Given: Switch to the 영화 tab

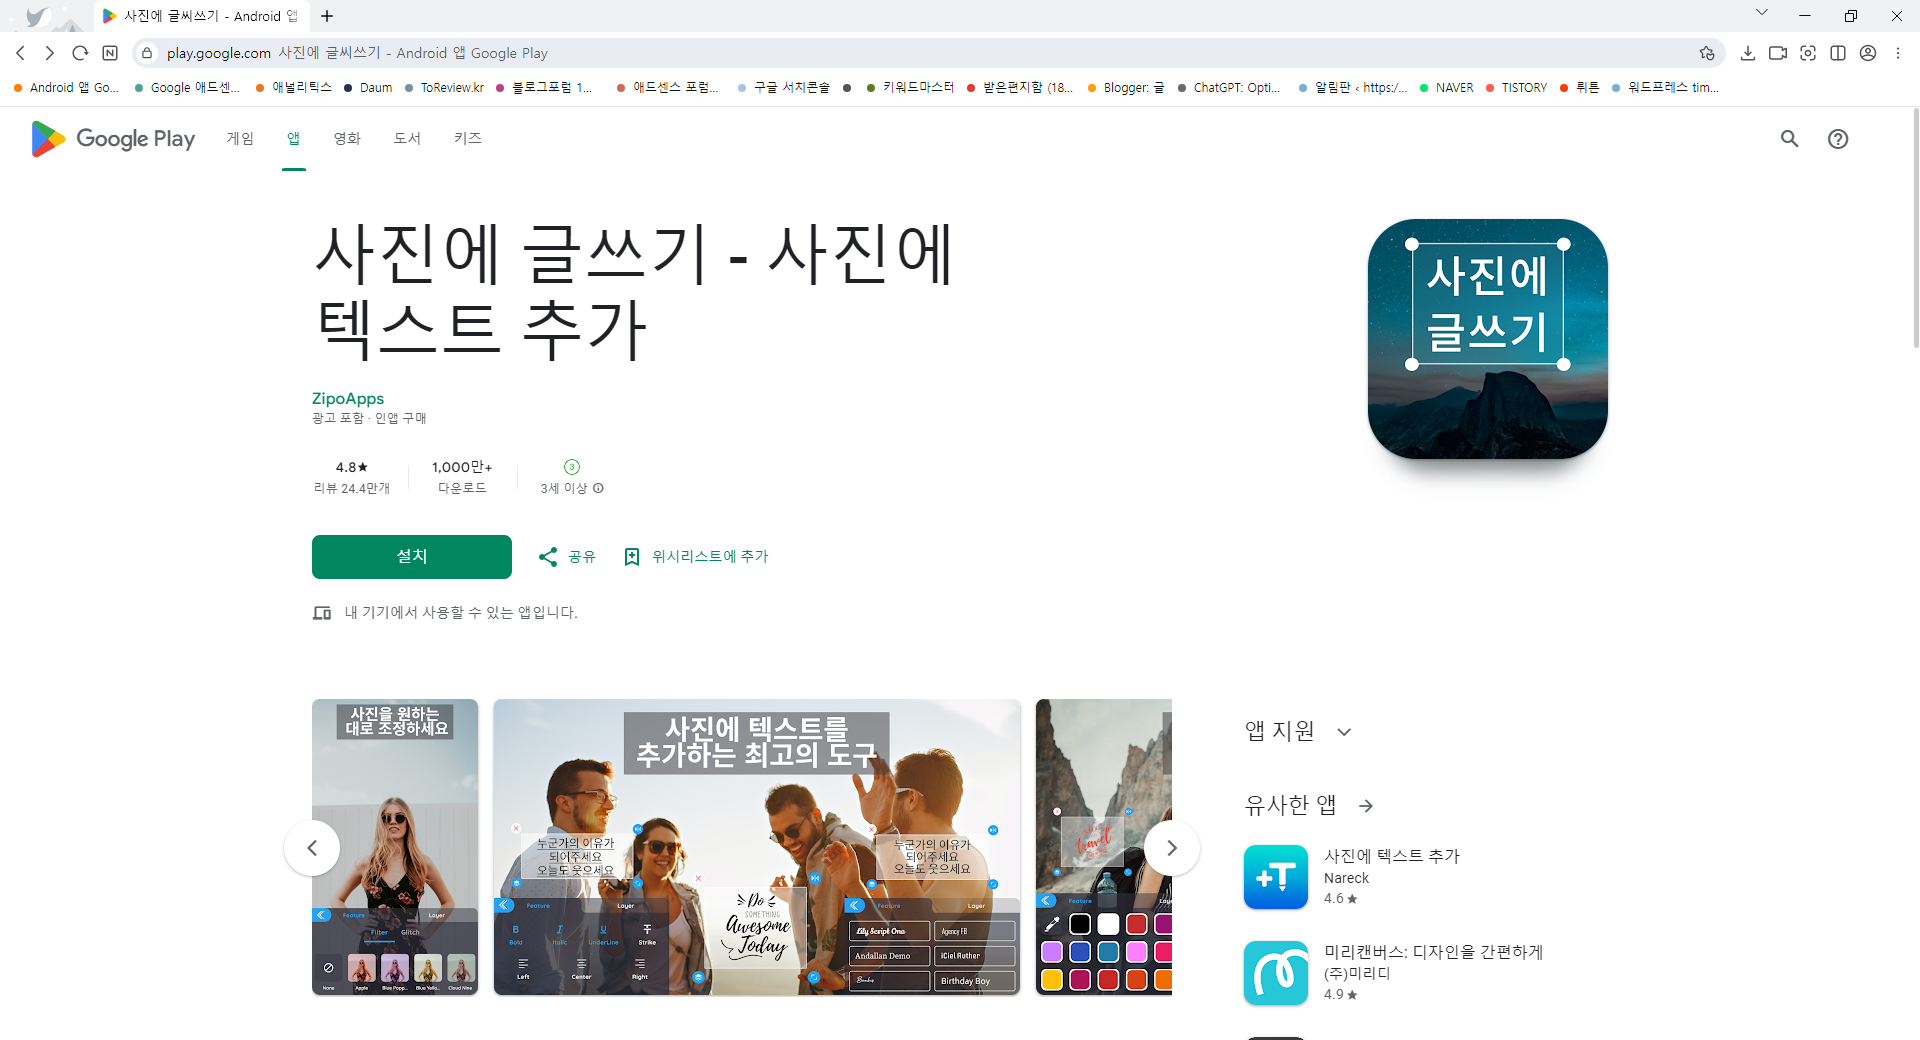Looking at the screenshot, I should (x=346, y=139).
